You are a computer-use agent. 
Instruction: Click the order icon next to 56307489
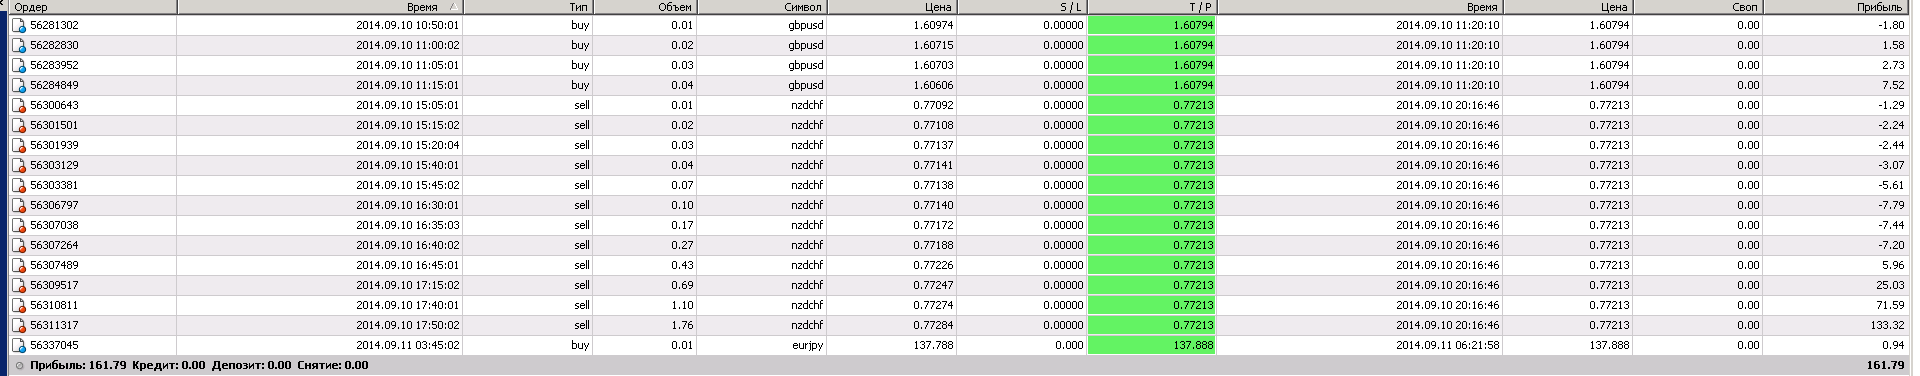19,265
